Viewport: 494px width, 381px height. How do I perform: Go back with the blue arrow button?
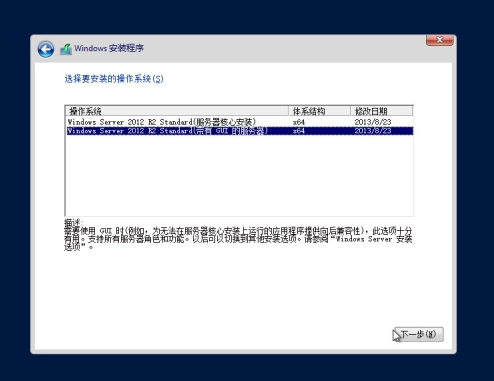click(46, 50)
